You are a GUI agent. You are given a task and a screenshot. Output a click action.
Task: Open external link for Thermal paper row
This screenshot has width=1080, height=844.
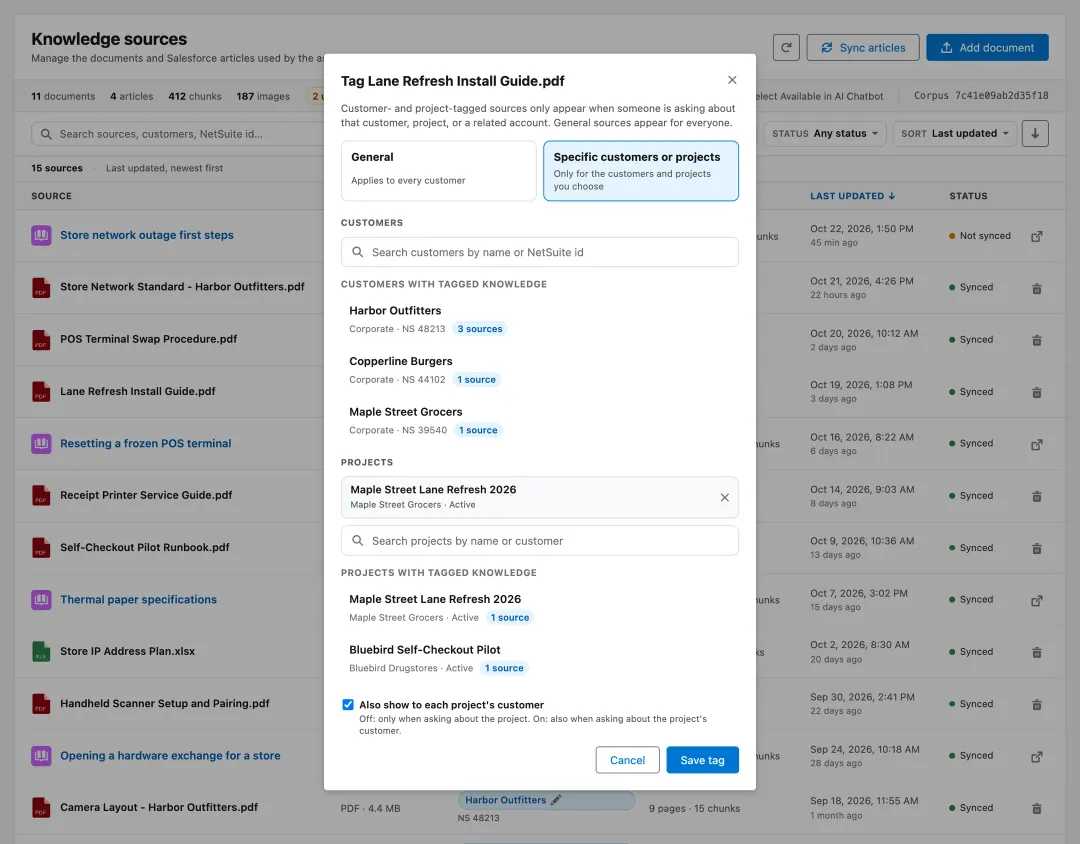point(1036,601)
